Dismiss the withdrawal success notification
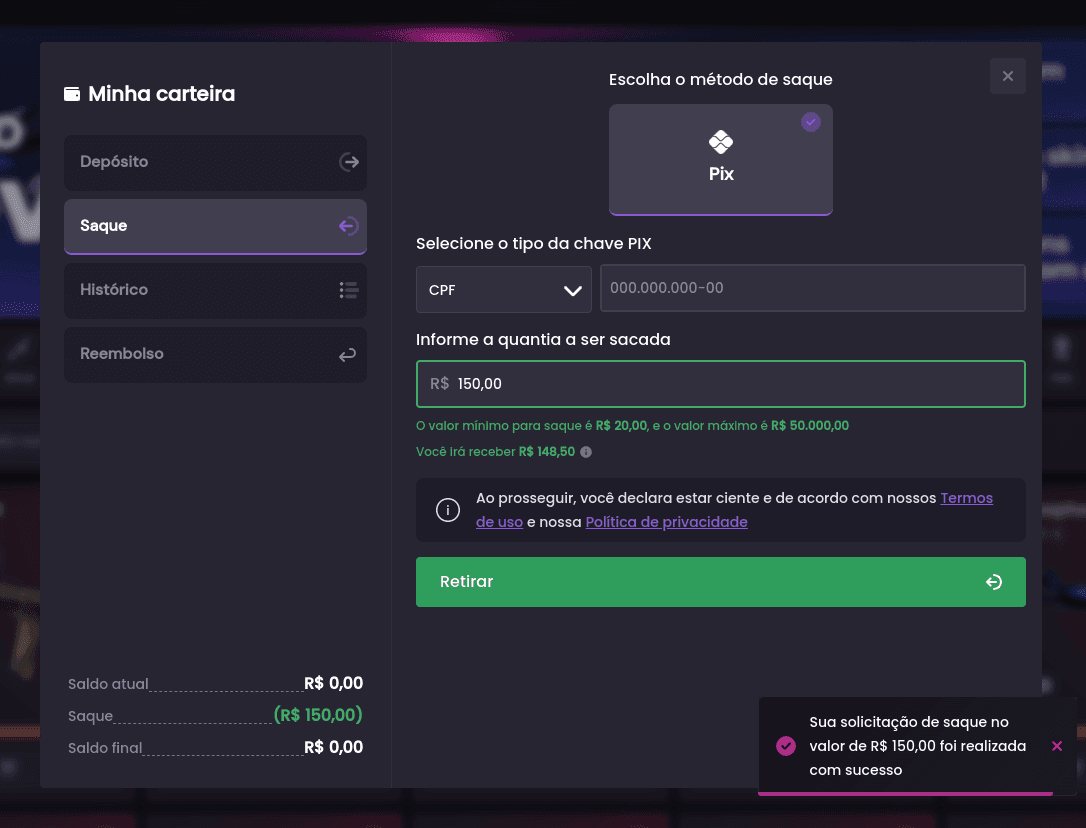 (1056, 746)
